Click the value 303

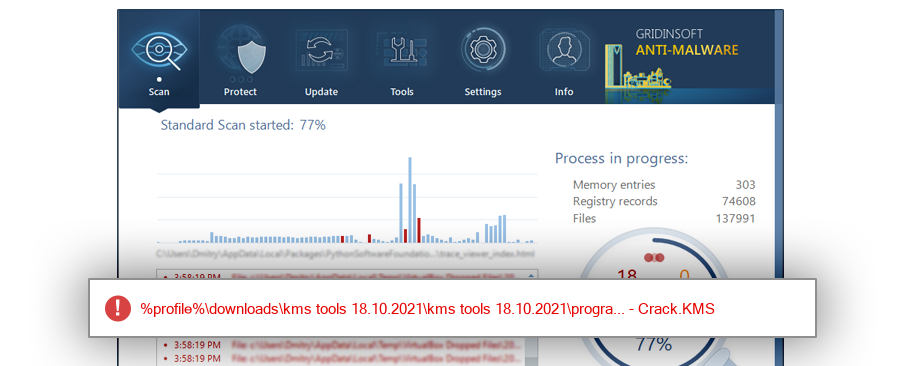pos(745,185)
